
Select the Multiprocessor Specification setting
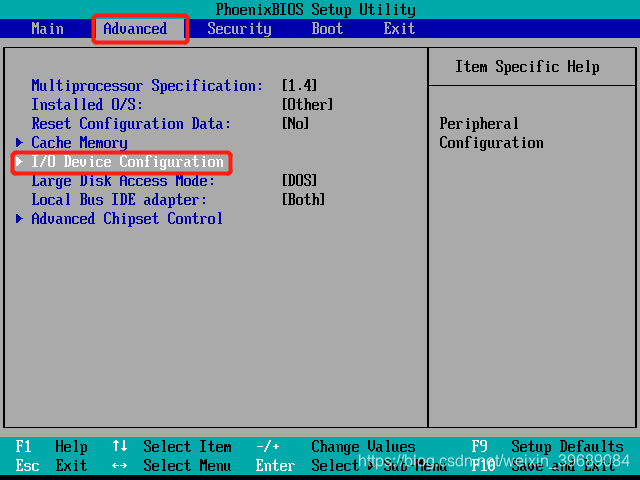(147, 86)
